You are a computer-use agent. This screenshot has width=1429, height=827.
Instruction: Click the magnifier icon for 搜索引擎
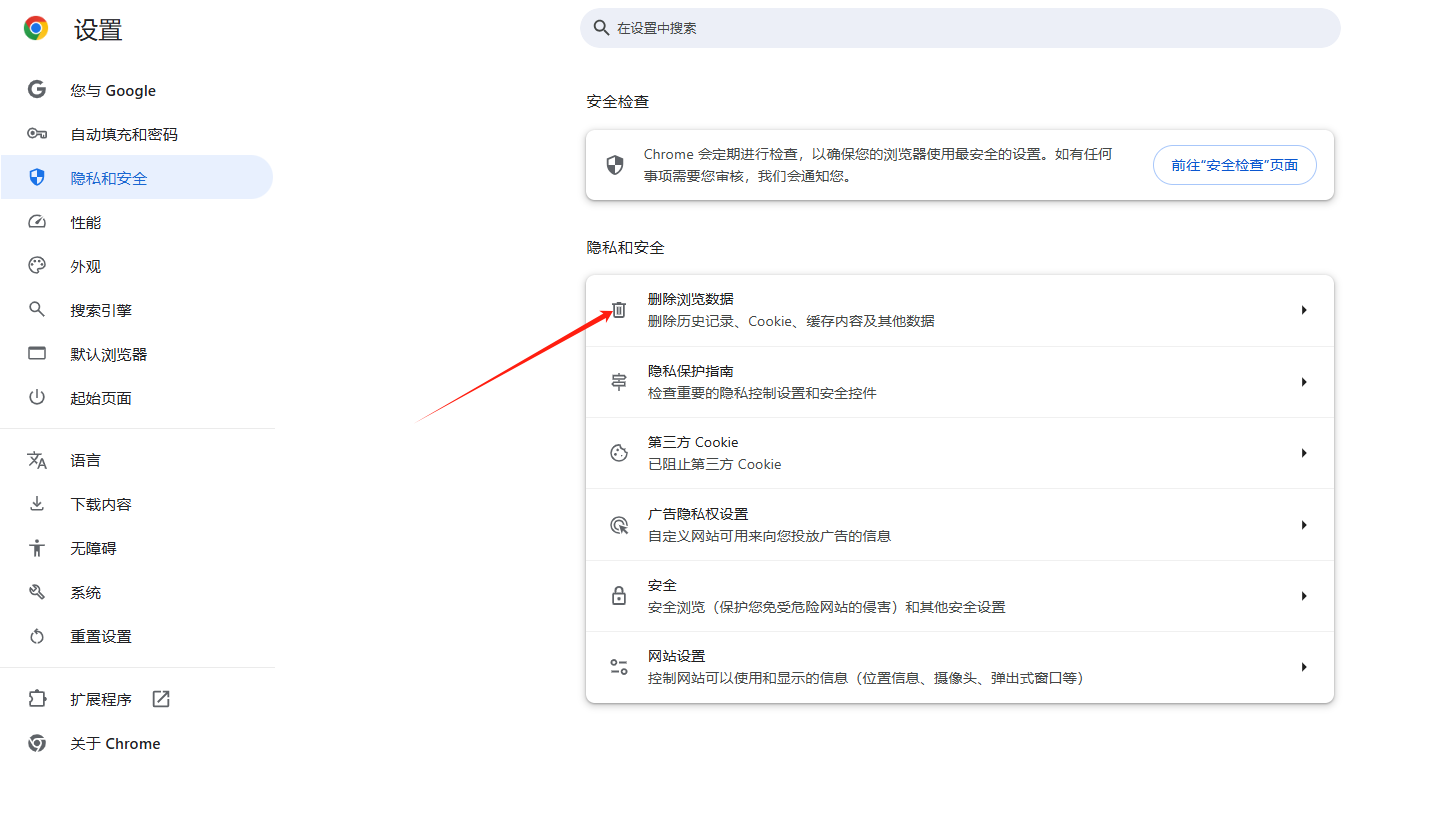(x=37, y=310)
